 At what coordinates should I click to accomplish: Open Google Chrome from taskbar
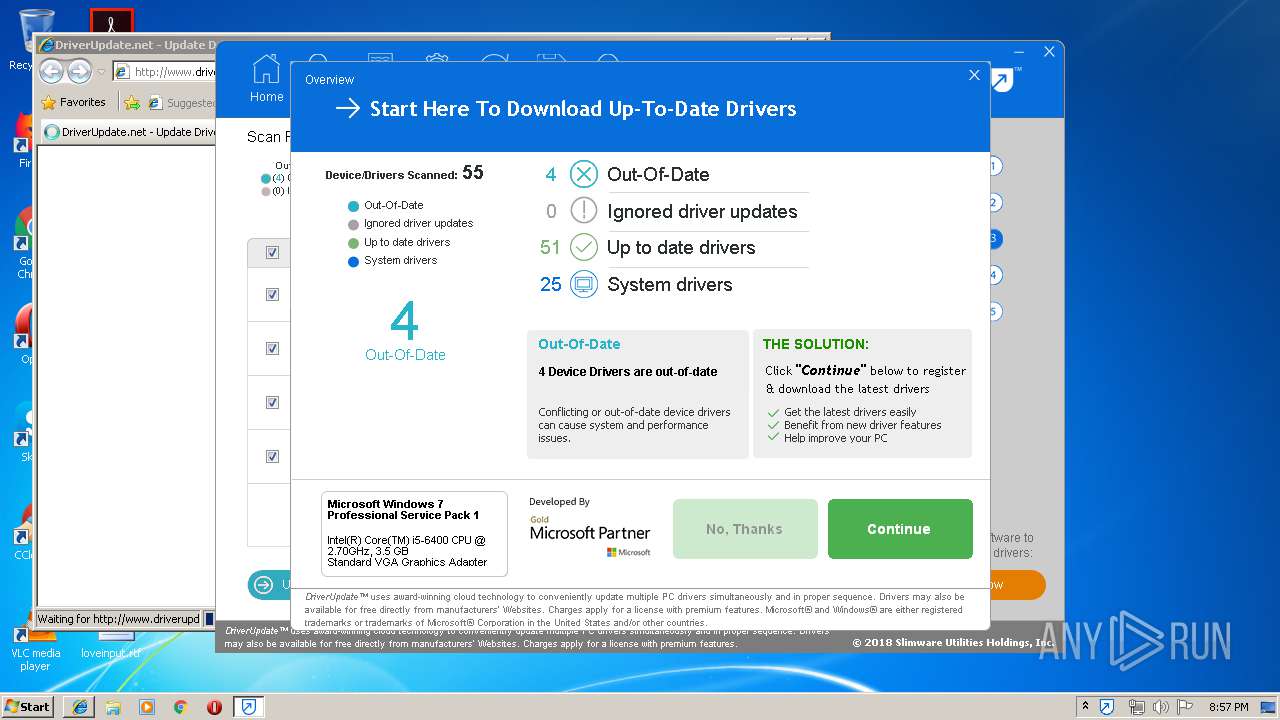point(180,707)
